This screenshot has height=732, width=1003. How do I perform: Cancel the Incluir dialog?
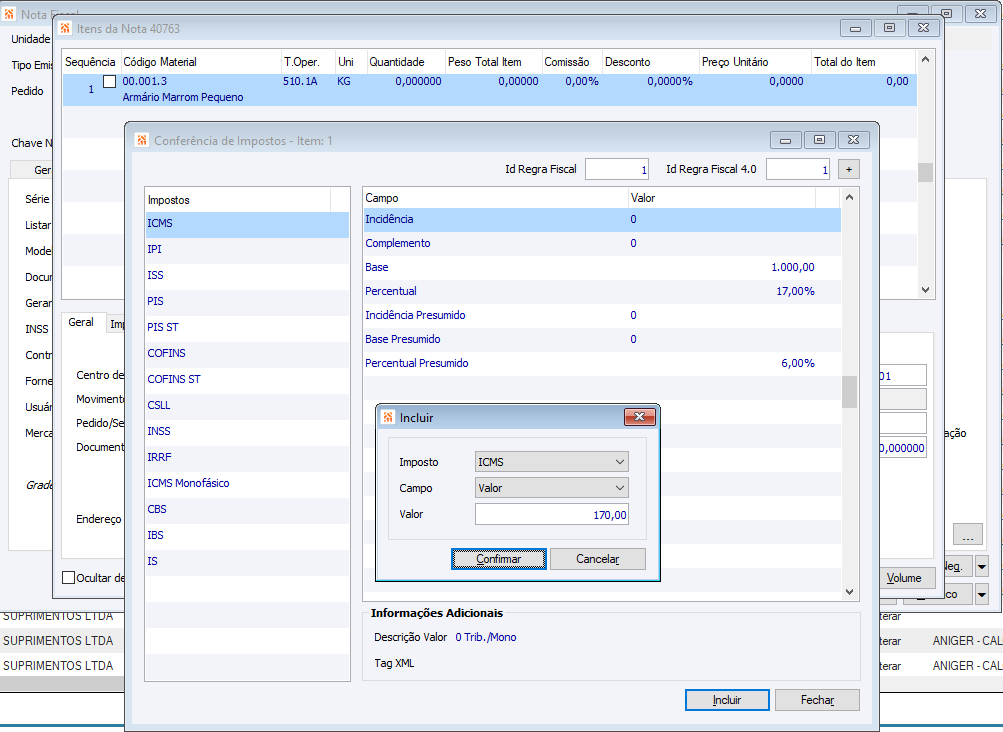[597, 559]
